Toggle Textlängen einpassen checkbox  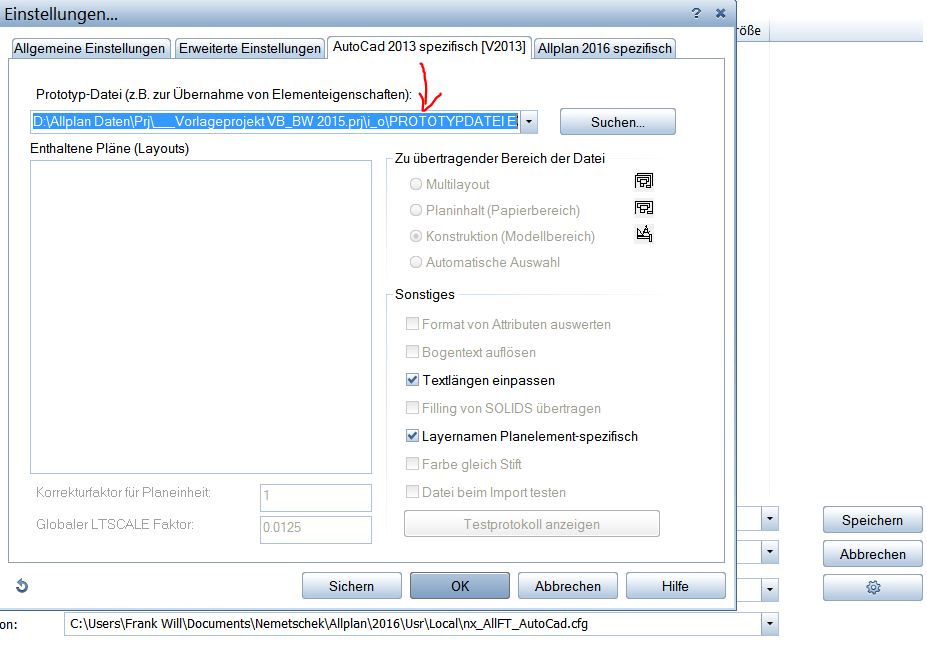[x=413, y=380]
